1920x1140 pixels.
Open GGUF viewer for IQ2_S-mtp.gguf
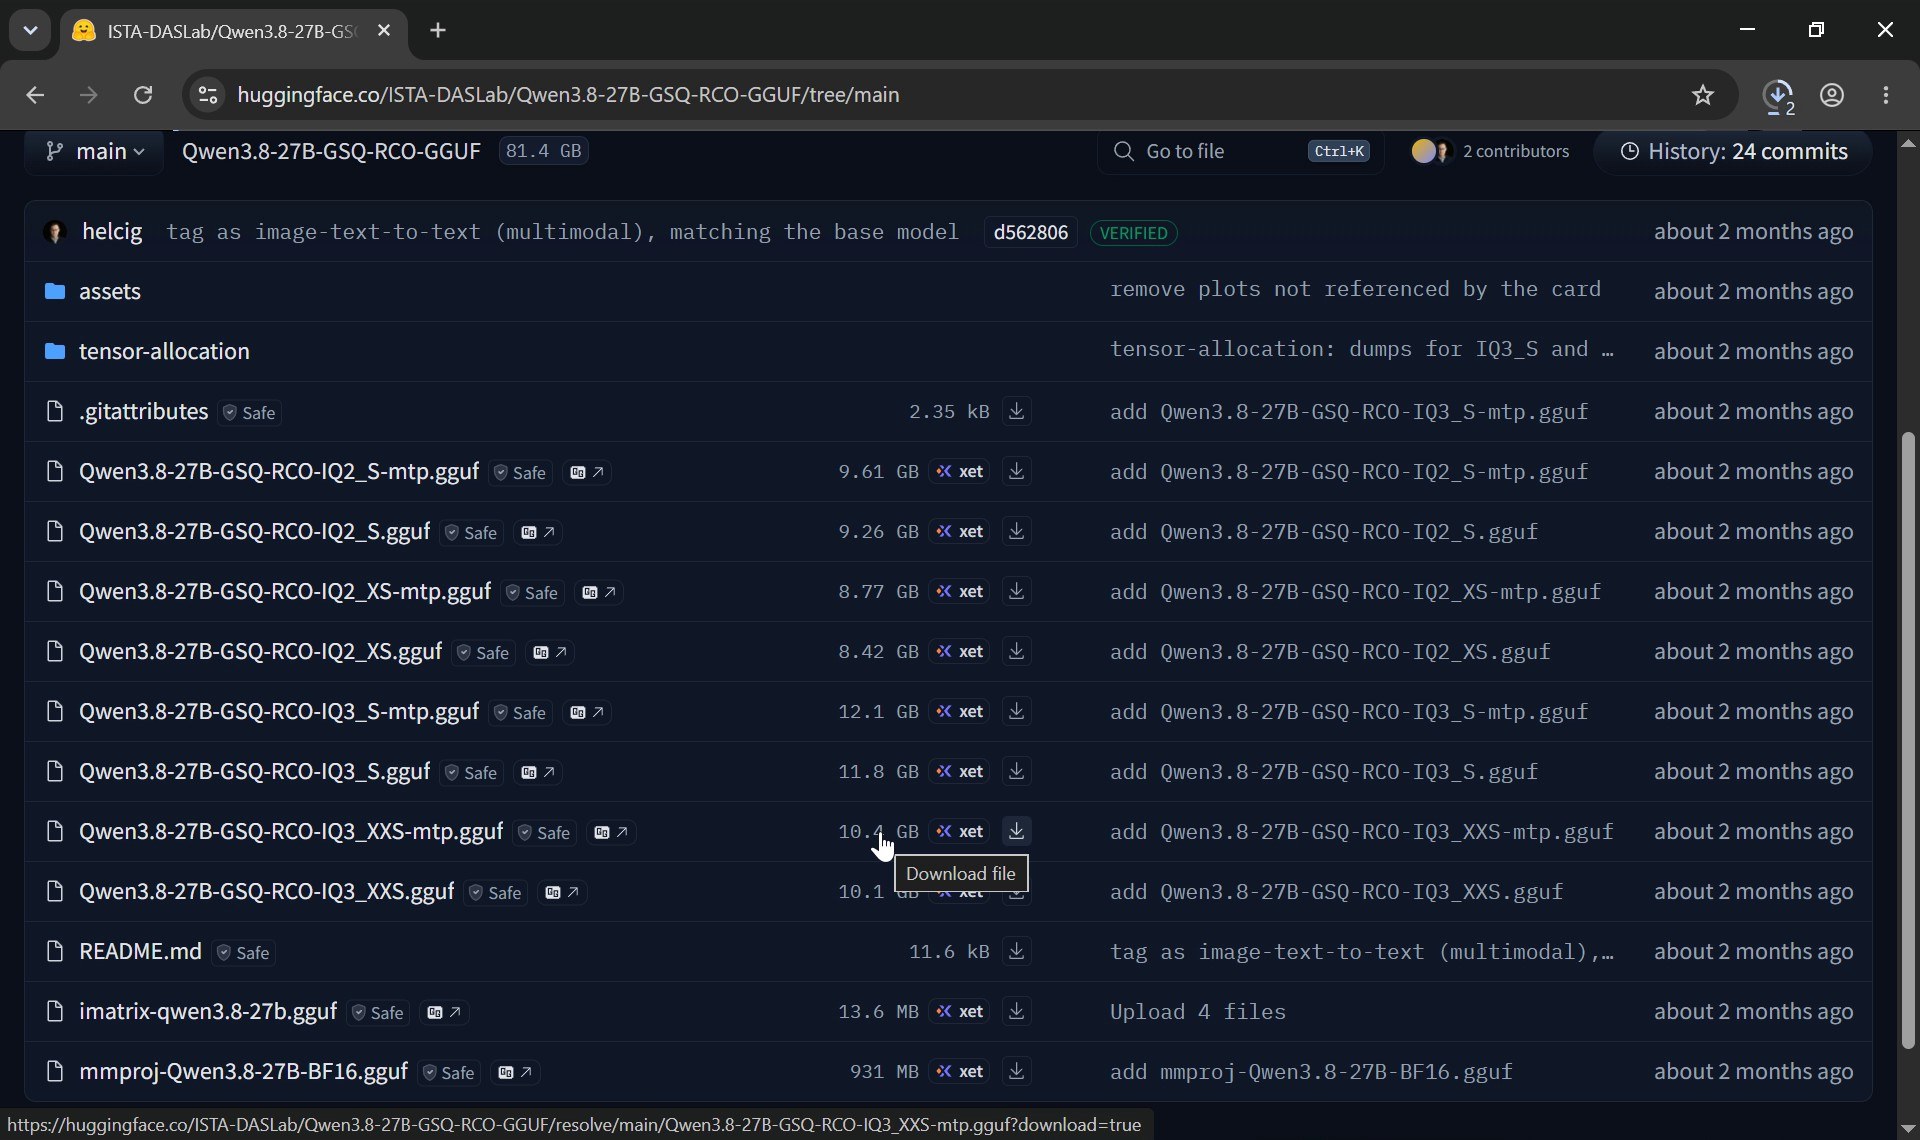587,472
